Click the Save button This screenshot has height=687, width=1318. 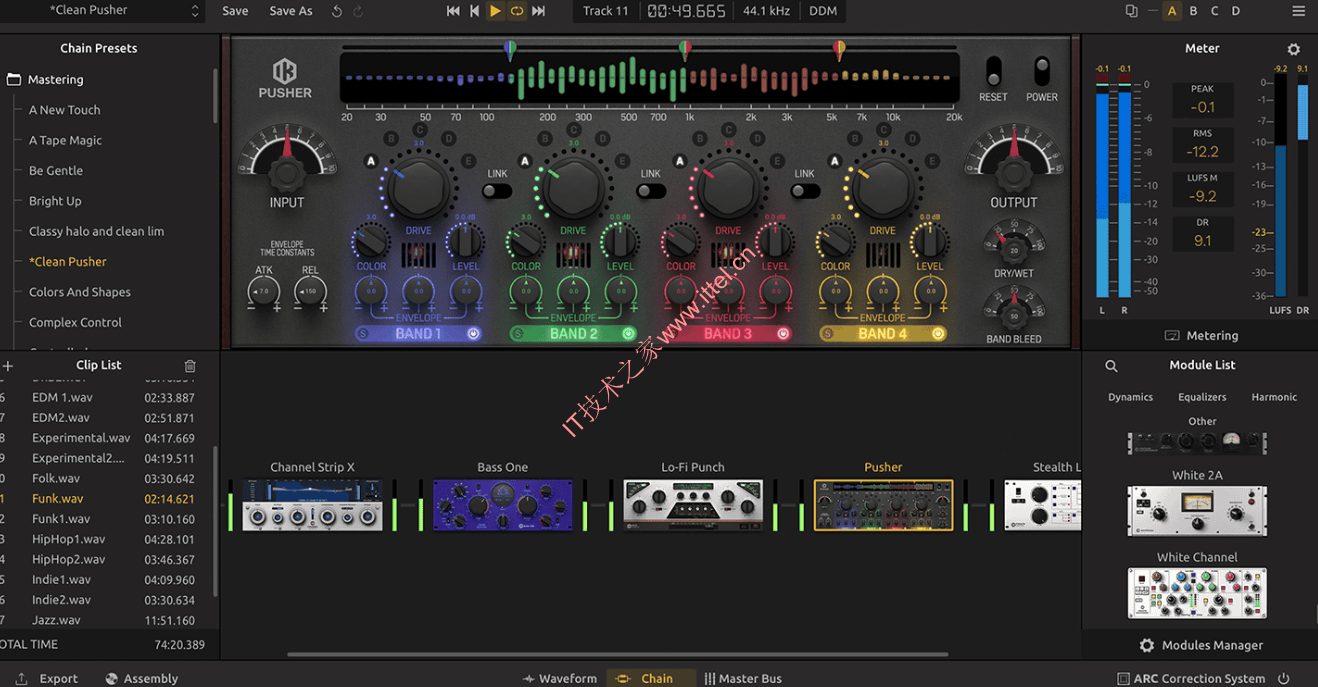[235, 11]
